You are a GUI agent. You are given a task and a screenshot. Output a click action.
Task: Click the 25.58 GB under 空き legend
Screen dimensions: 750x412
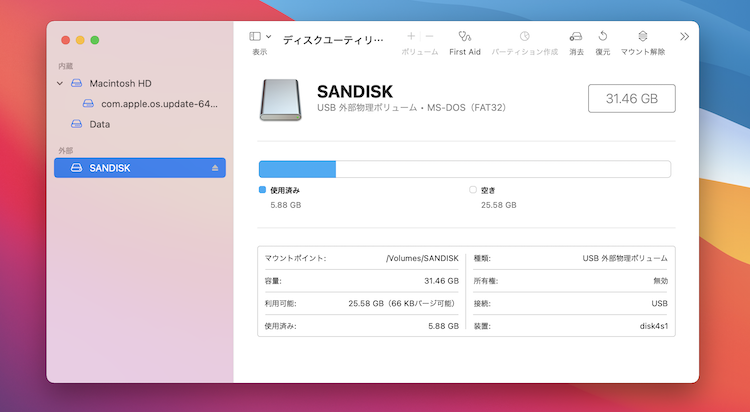(x=499, y=205)
